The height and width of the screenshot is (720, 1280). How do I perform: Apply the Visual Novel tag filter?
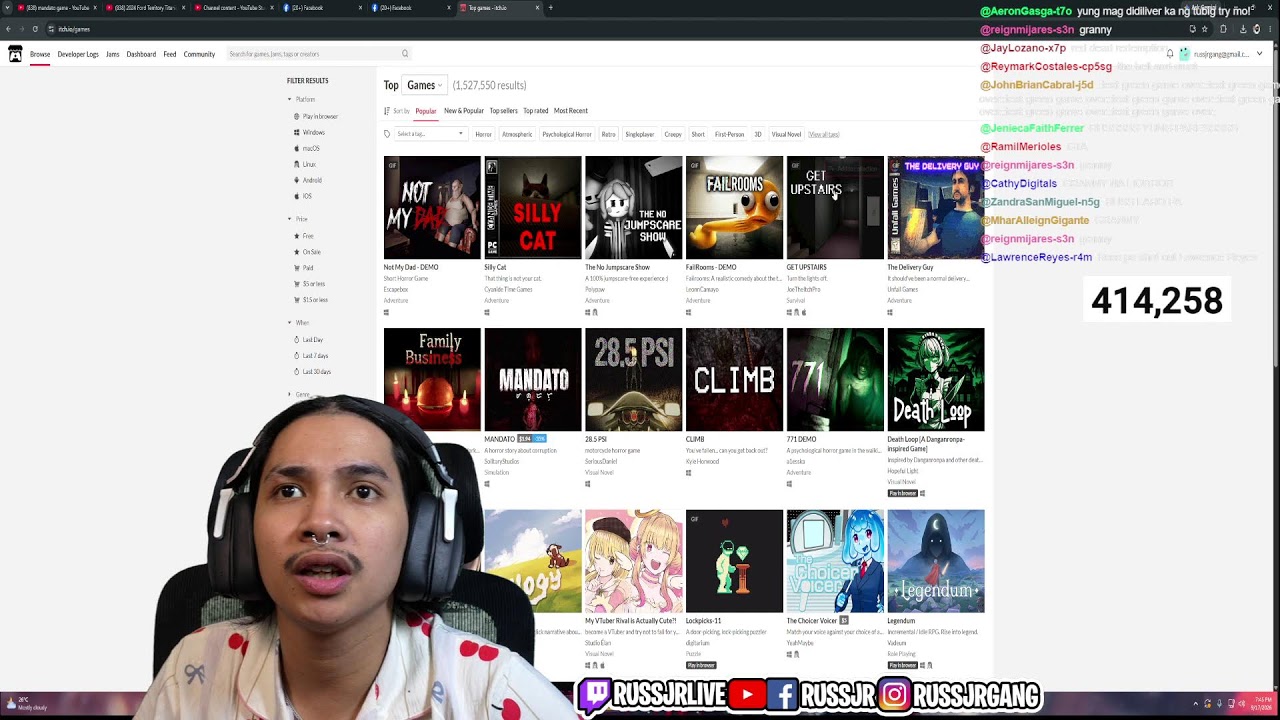pyautogui.click(x=786, y=134)
